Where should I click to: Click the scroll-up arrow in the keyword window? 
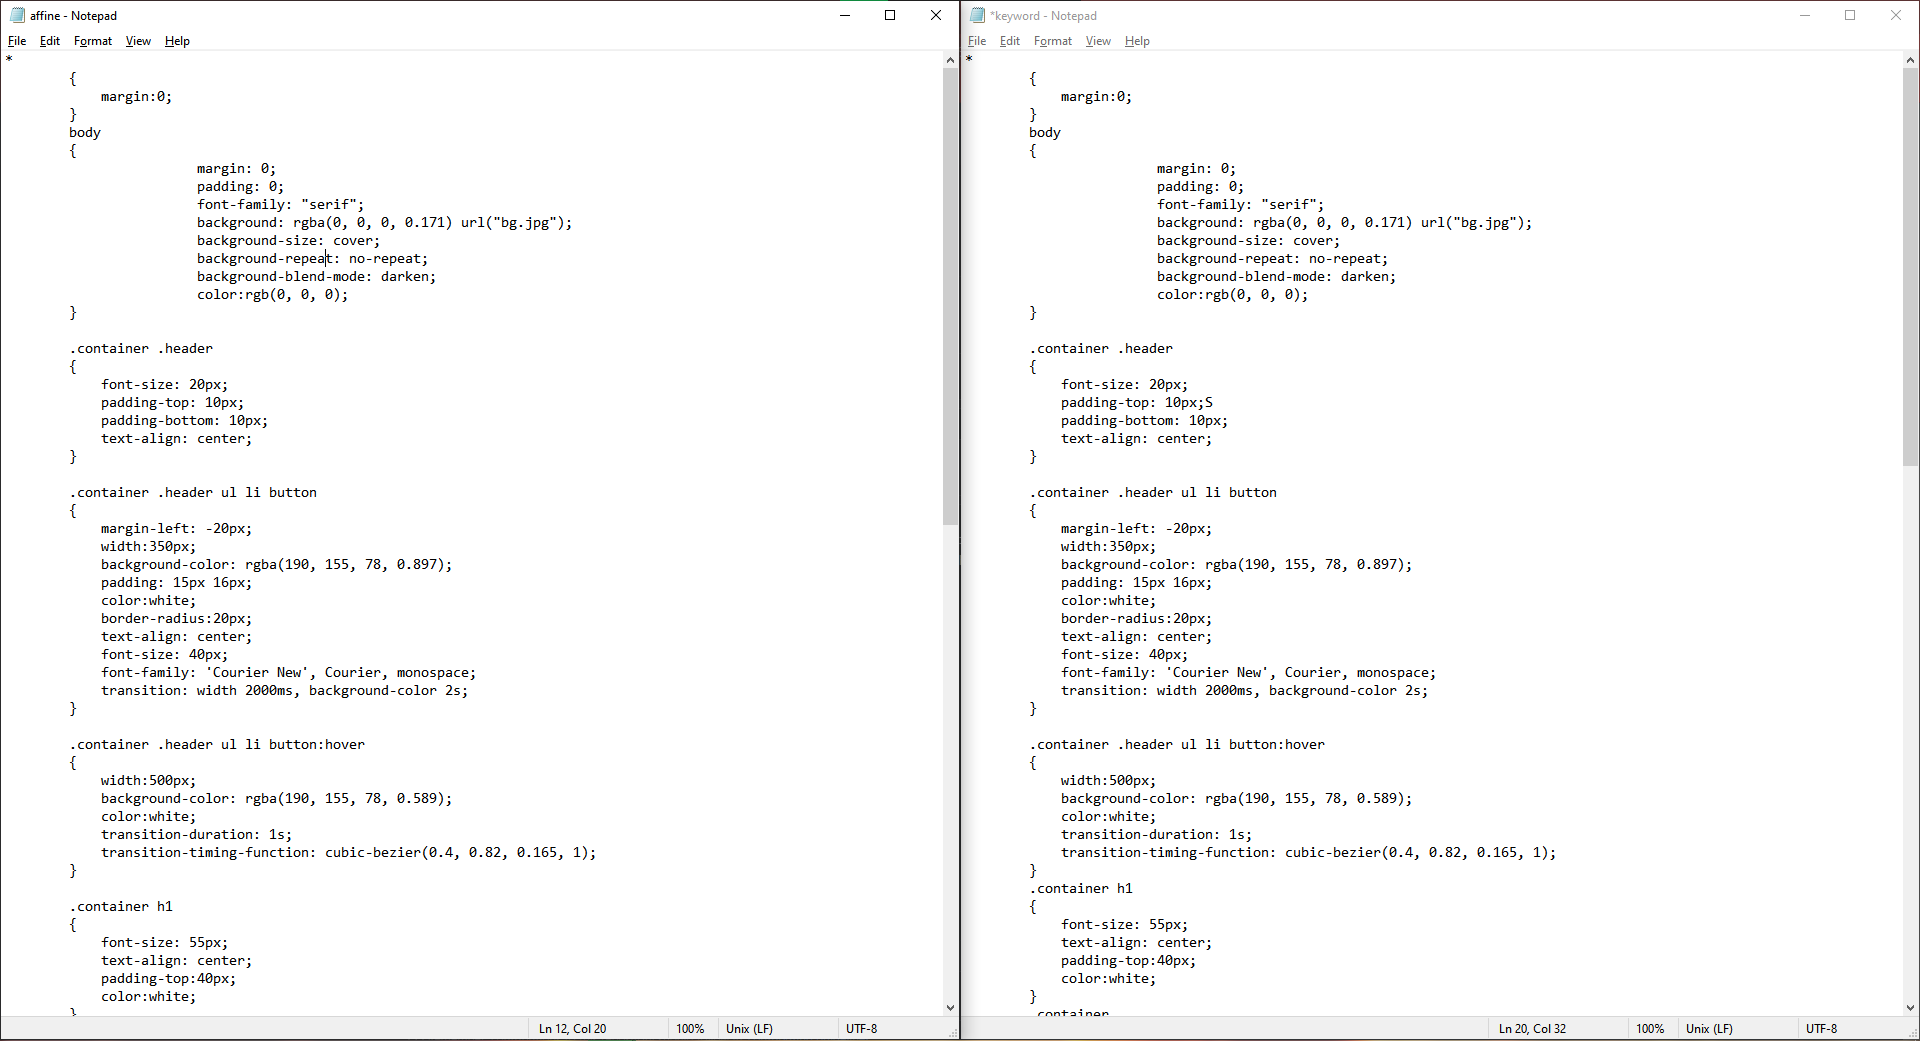[x=1910, y=60]
